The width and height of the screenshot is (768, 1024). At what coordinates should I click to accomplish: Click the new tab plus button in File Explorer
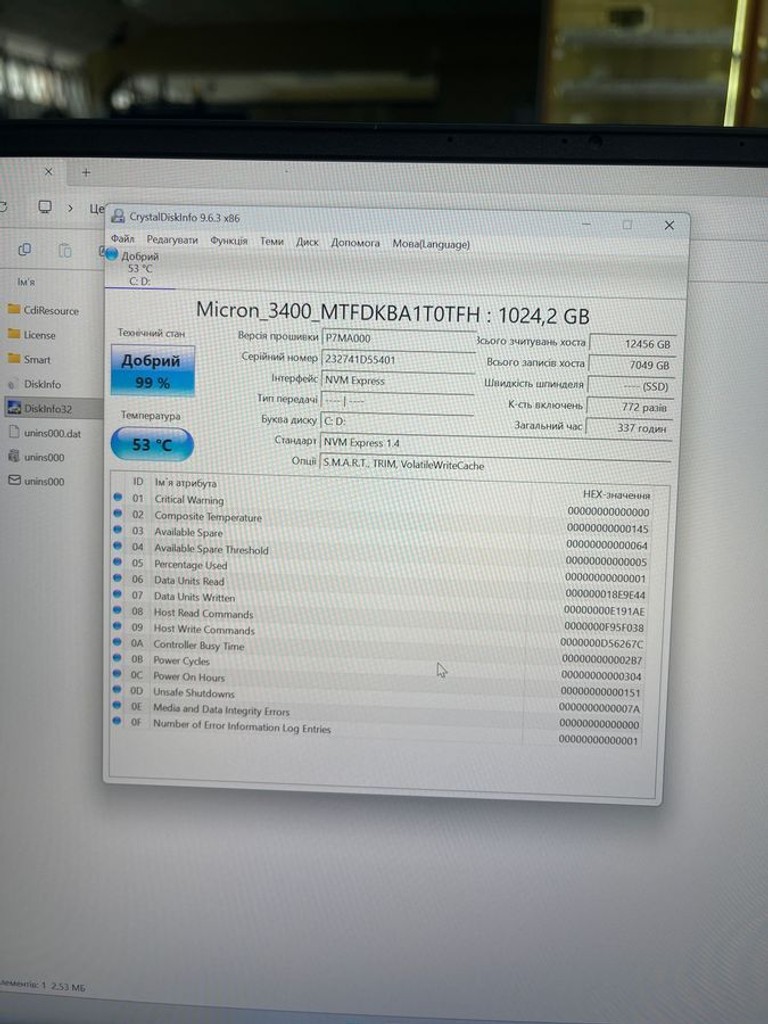click(x=86, y=172)
